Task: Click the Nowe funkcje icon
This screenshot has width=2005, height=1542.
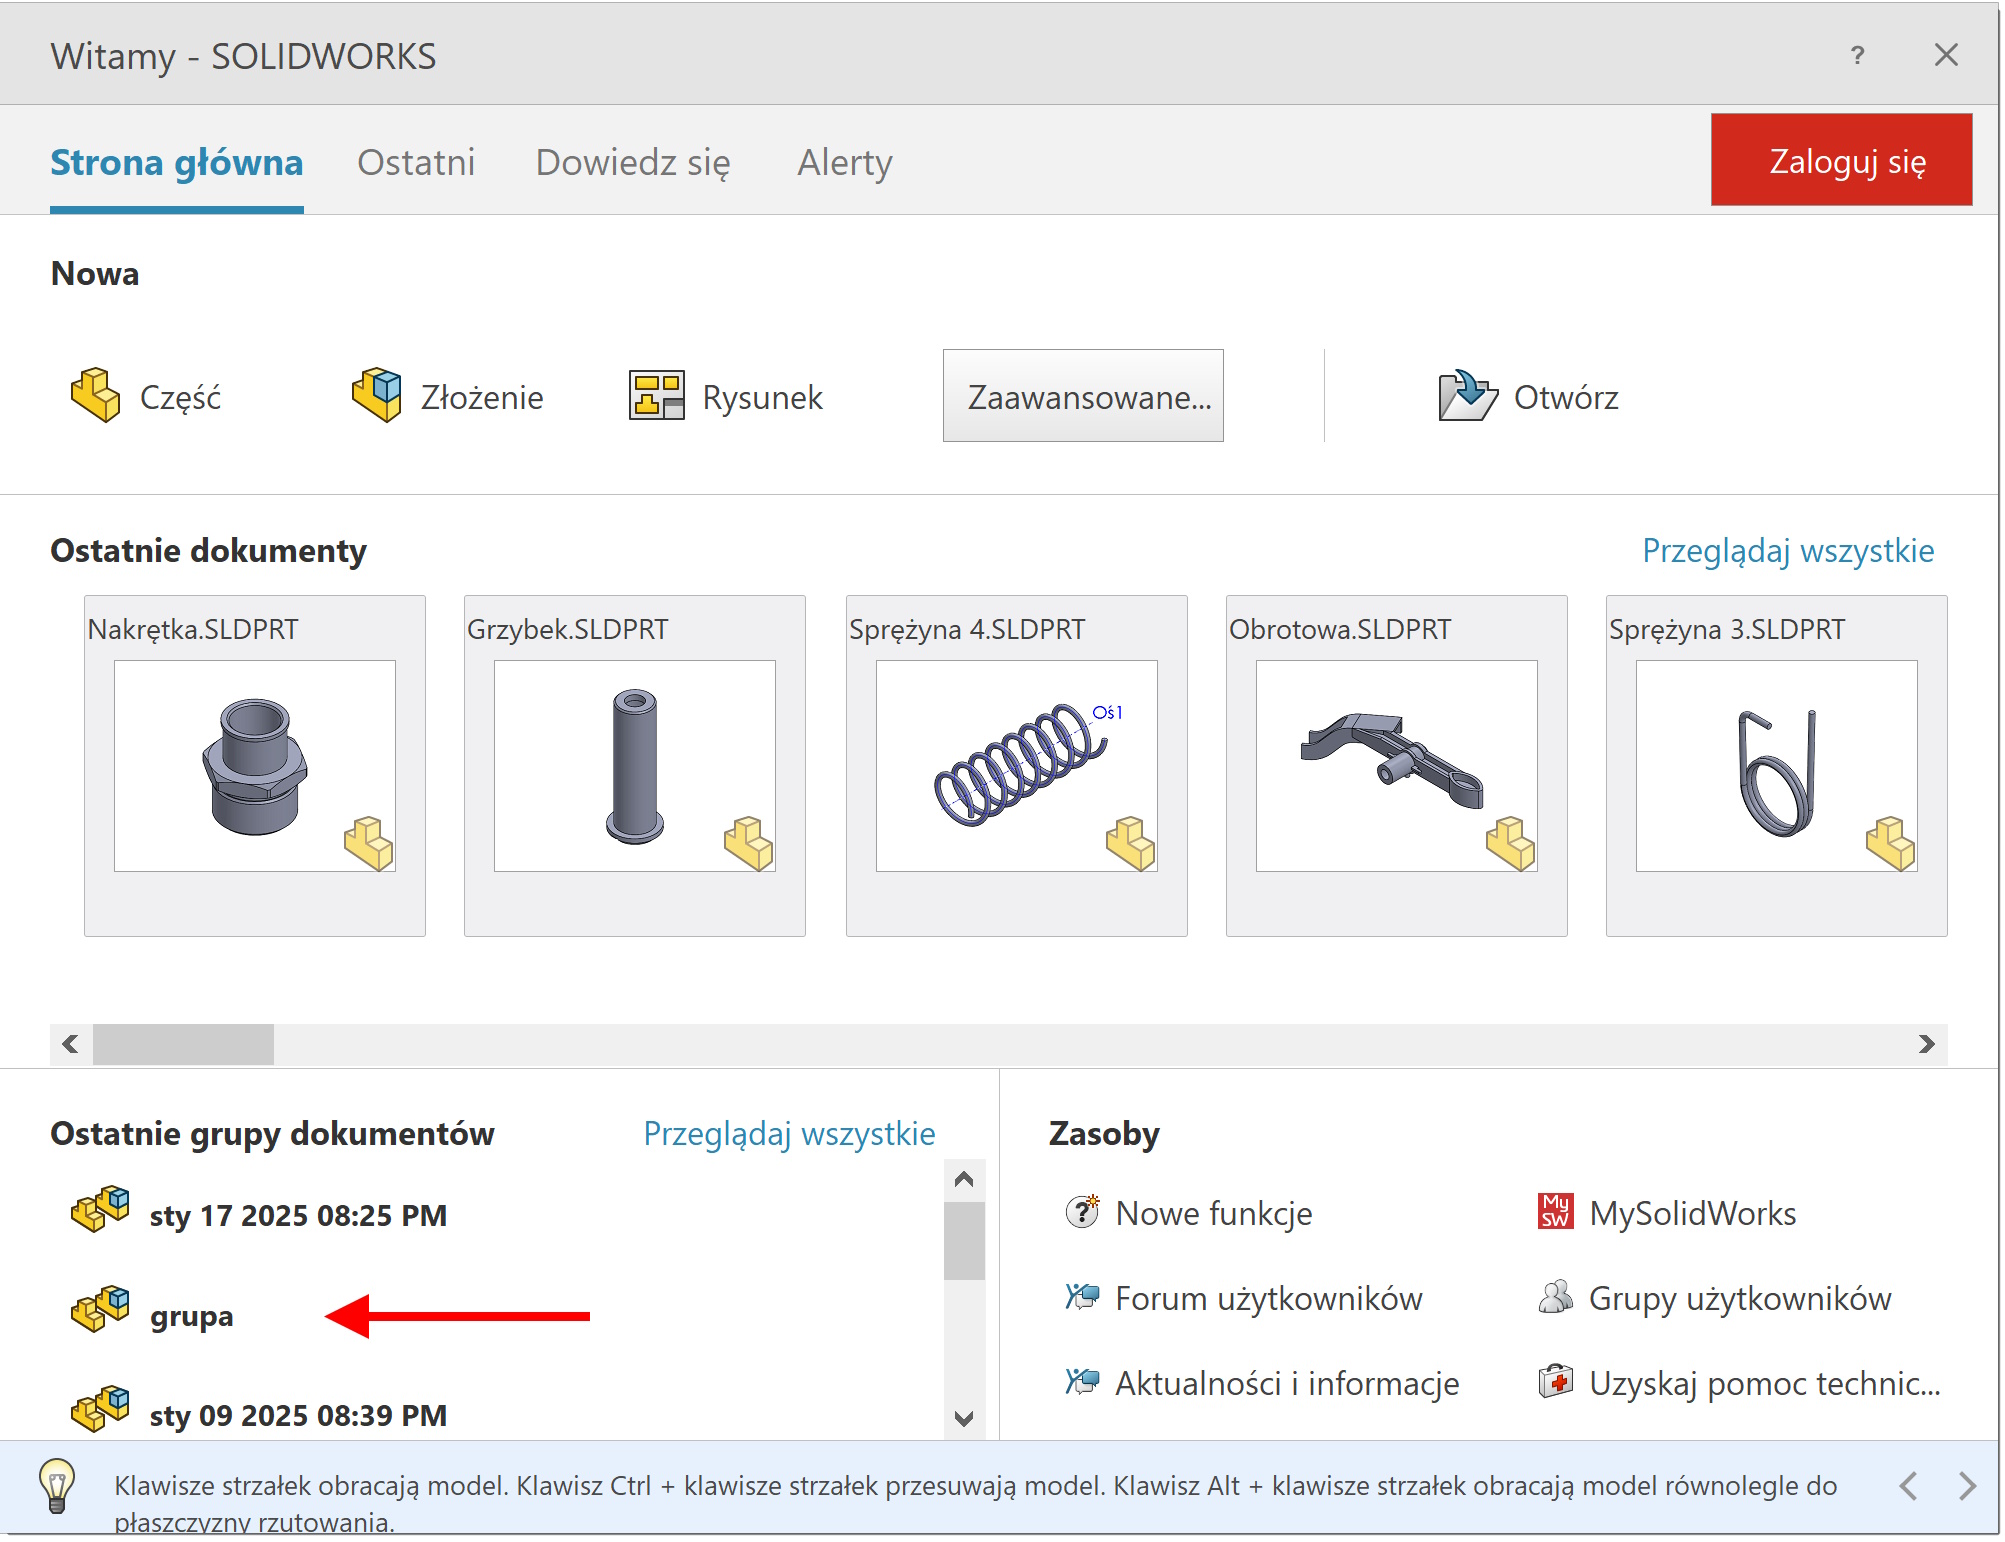Action: pyautogui.click(x=1082, y=1213)
